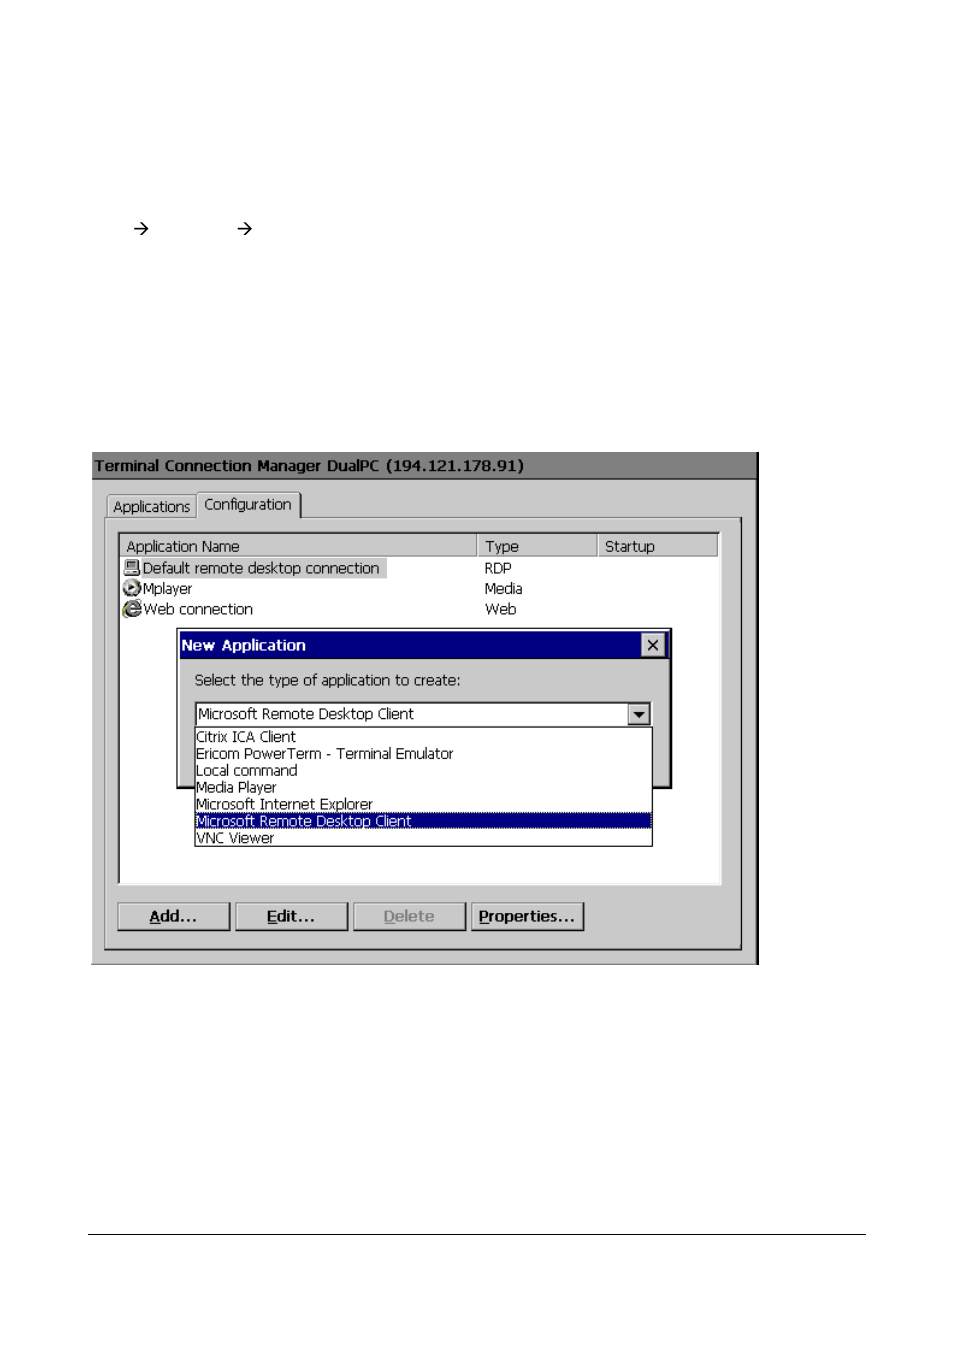
Task: Choose Citrix ICA Client from list
Action: click(423, 737)
